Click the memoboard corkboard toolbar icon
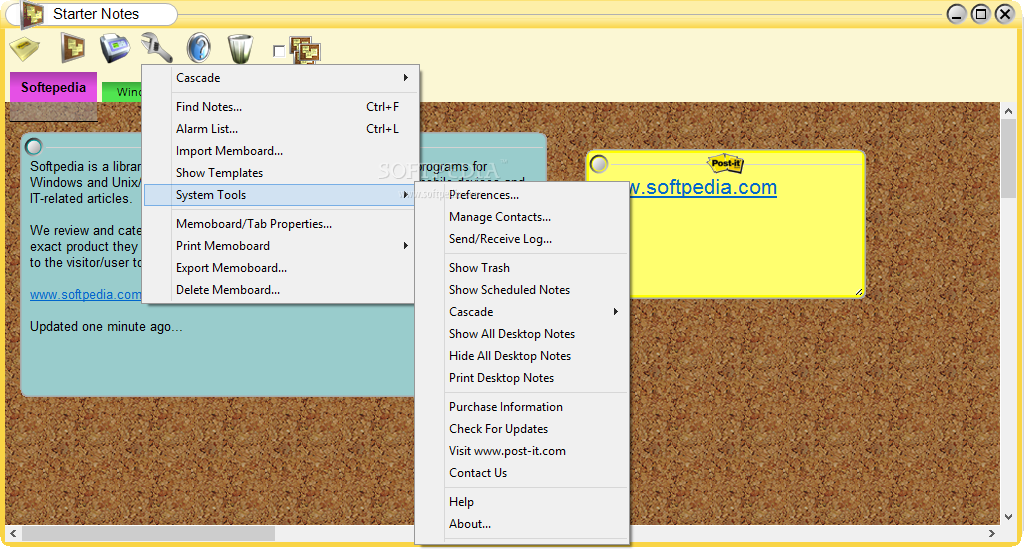Image resolution: width=1024 pixels, height=549 pixels. (x=72, y=48)
